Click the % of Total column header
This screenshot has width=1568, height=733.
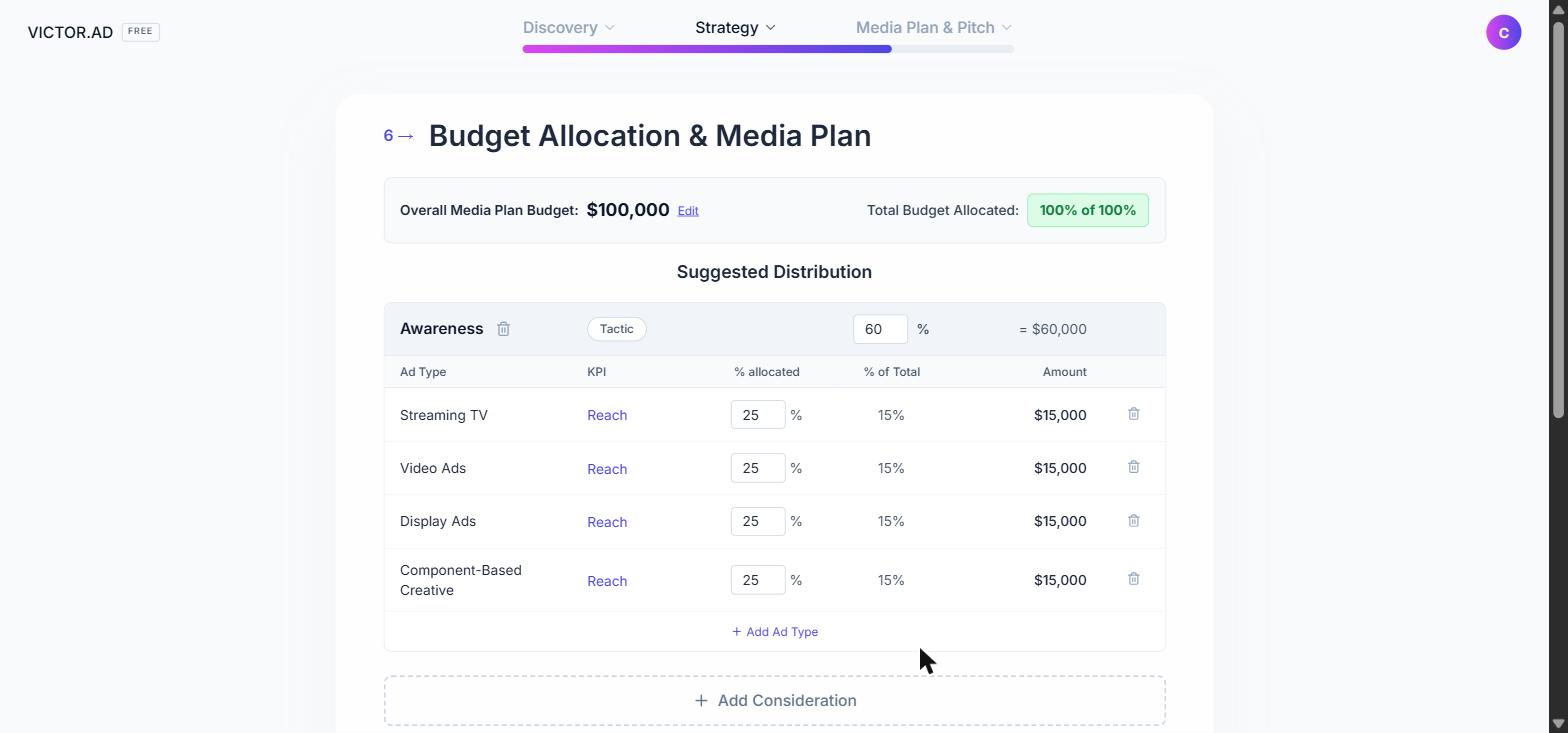tap(892, 372)
